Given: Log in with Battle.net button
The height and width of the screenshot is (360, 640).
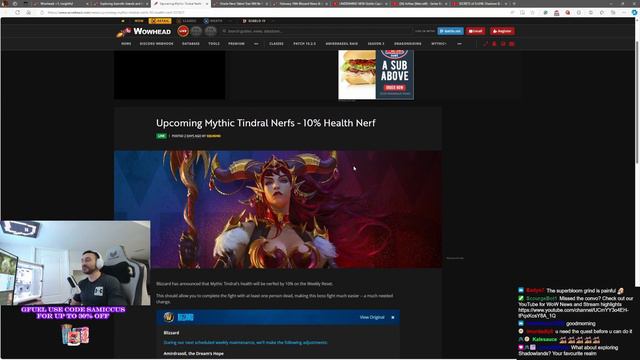Looking at the screenshot, I should pos(450,31).
